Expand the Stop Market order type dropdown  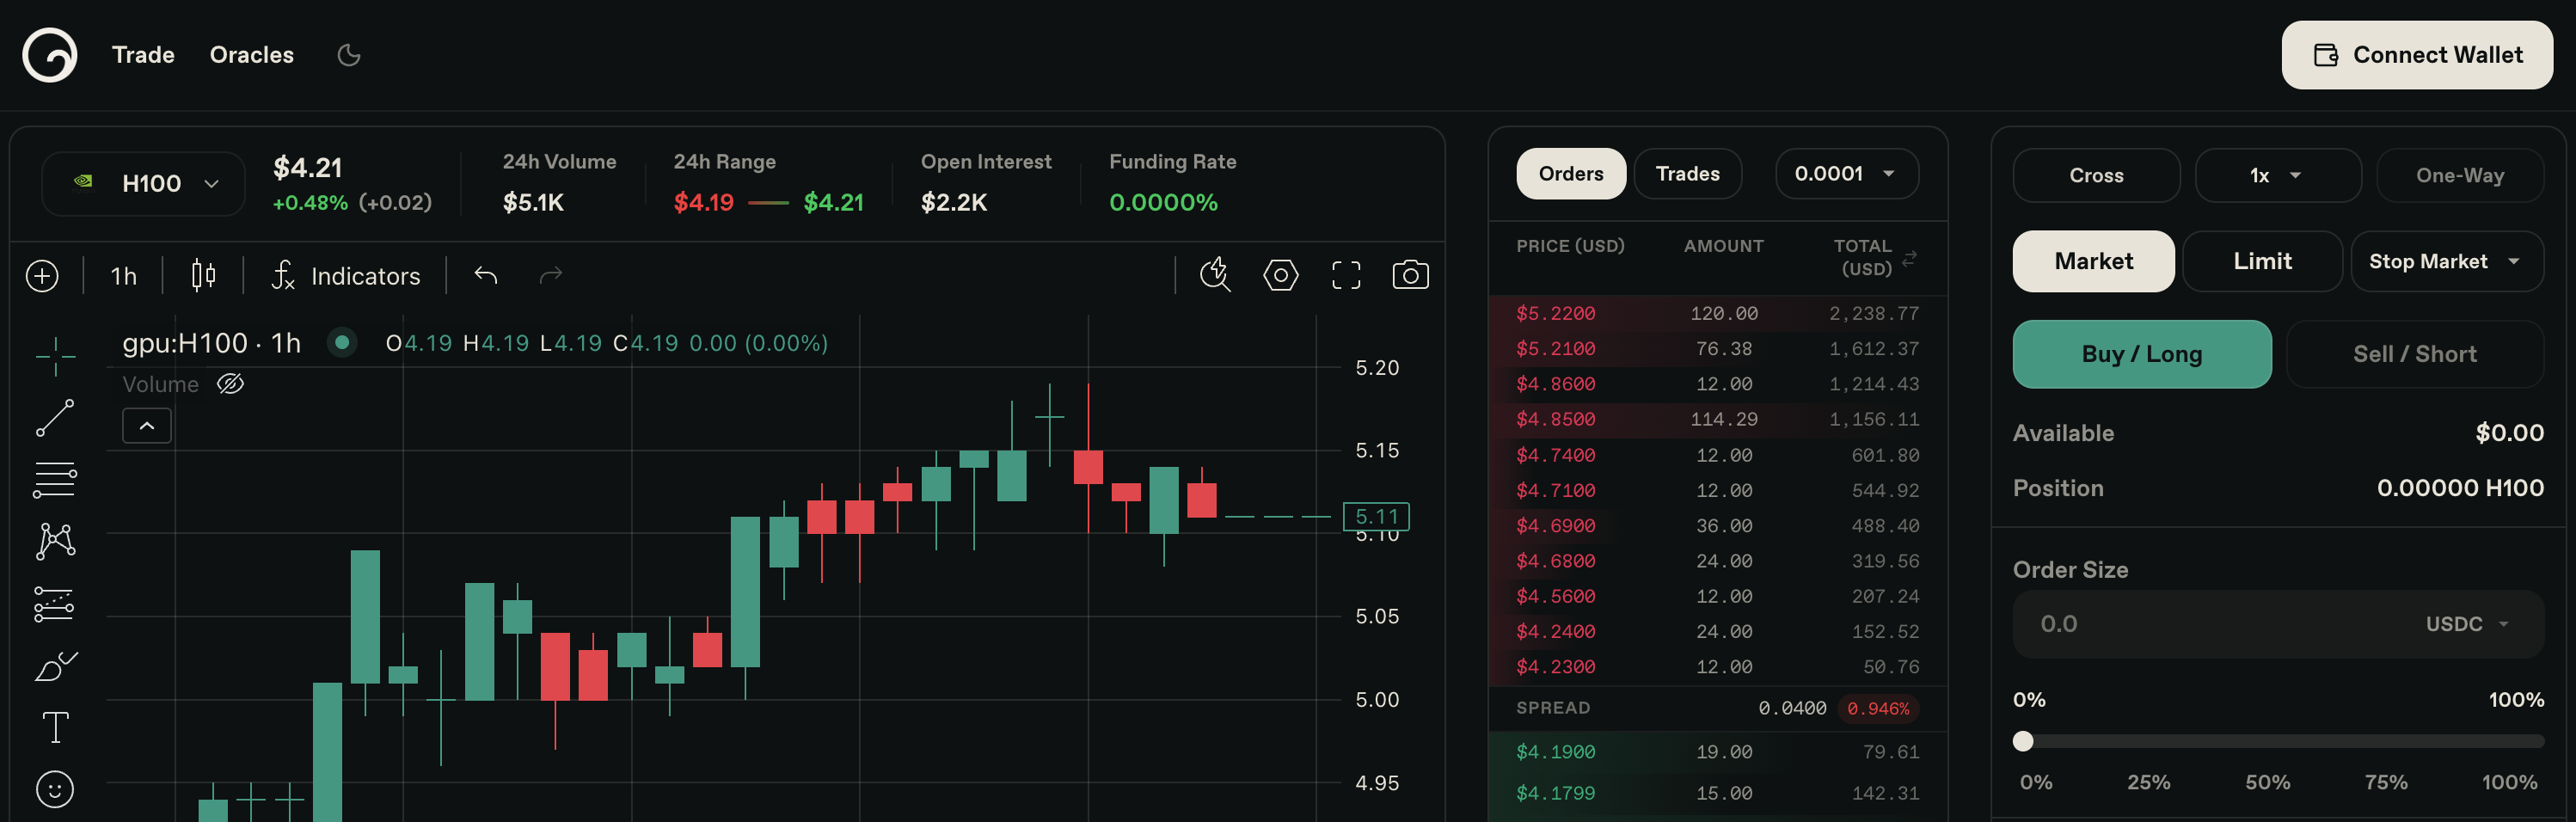point(2447,261)
